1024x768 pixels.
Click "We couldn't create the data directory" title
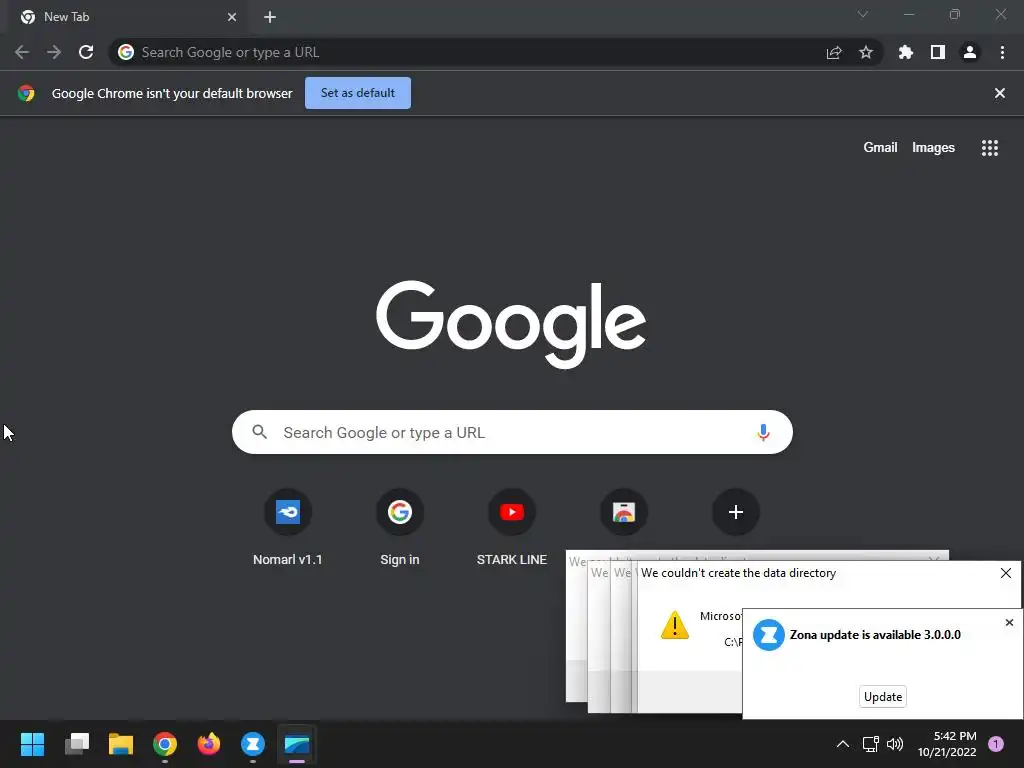point(738,573)
